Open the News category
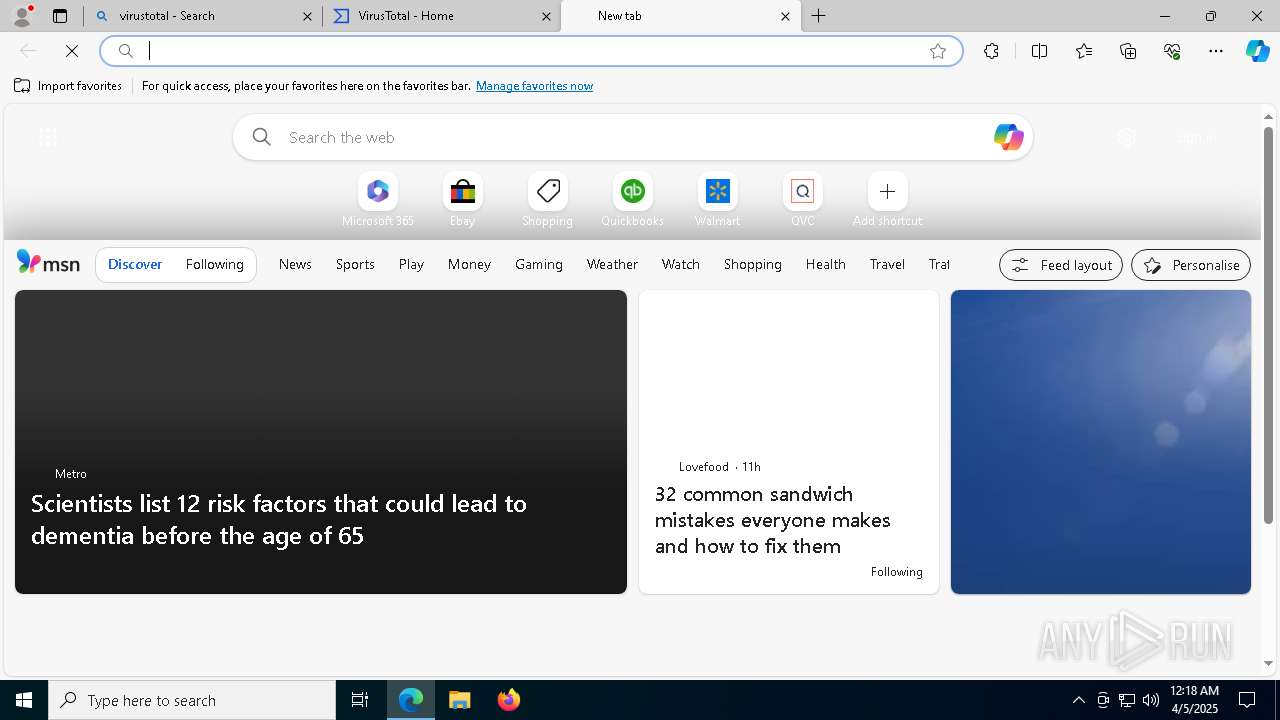Viewport: 1280px width, 720px height. click(295, 264)
